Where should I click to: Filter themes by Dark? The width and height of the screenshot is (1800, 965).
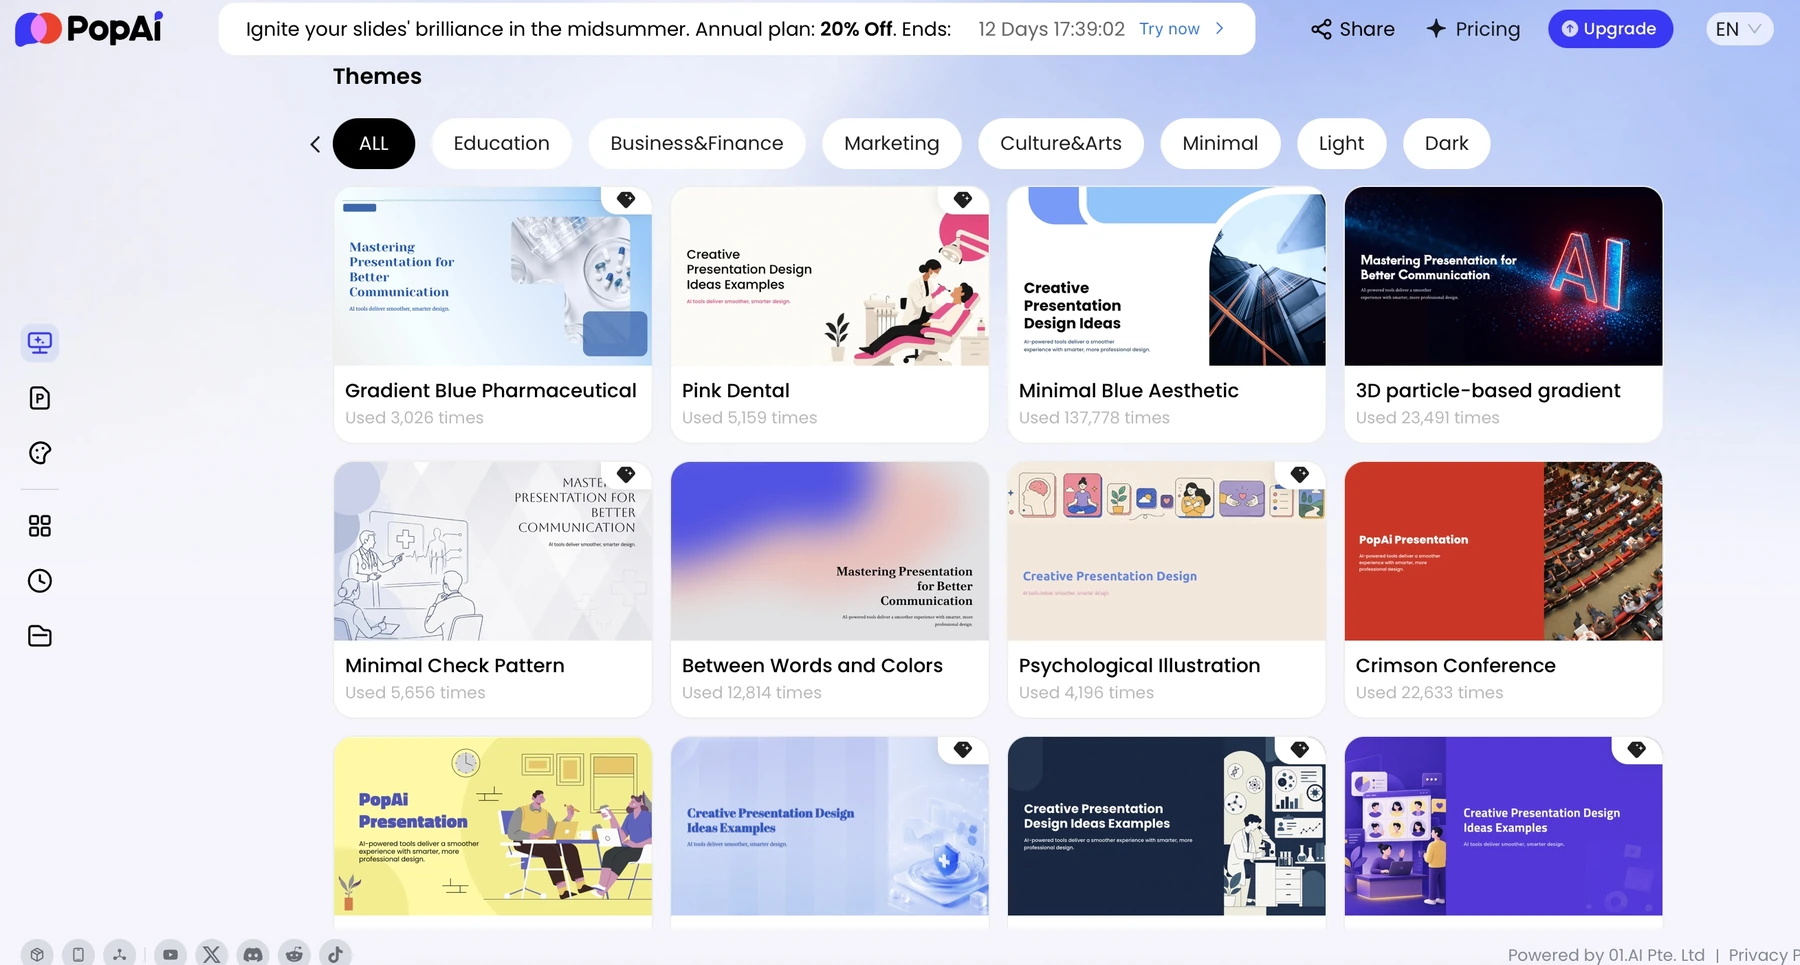coord(1447,144)
